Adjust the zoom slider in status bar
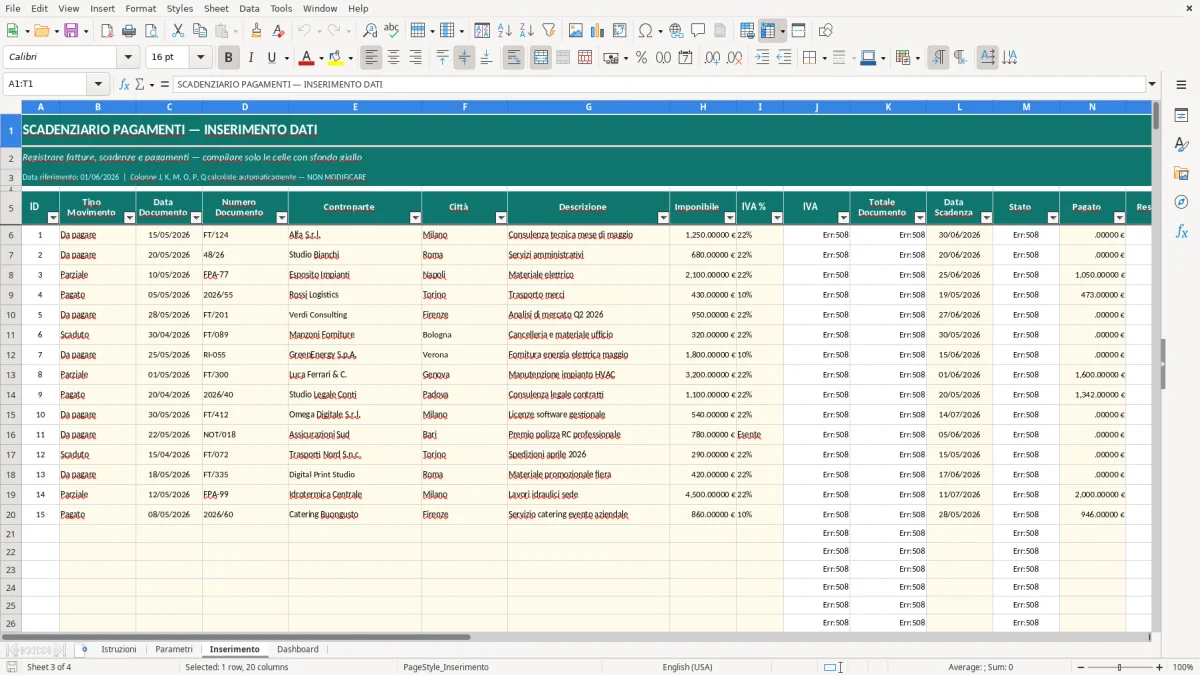 [x=1120, y=667]
